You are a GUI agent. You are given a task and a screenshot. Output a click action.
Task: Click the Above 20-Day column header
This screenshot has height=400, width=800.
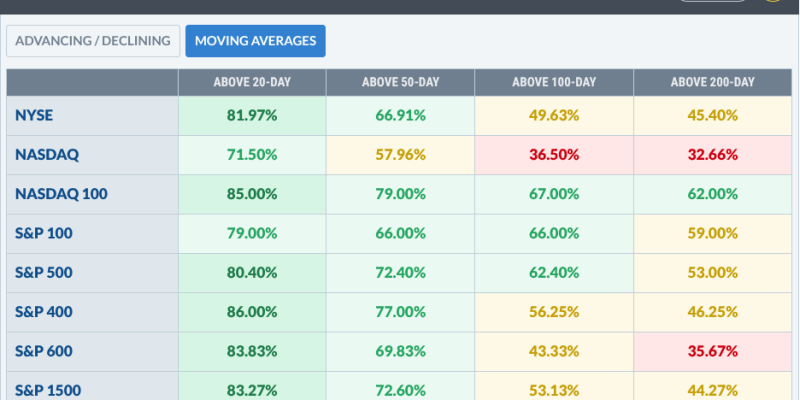coord(252,82)
